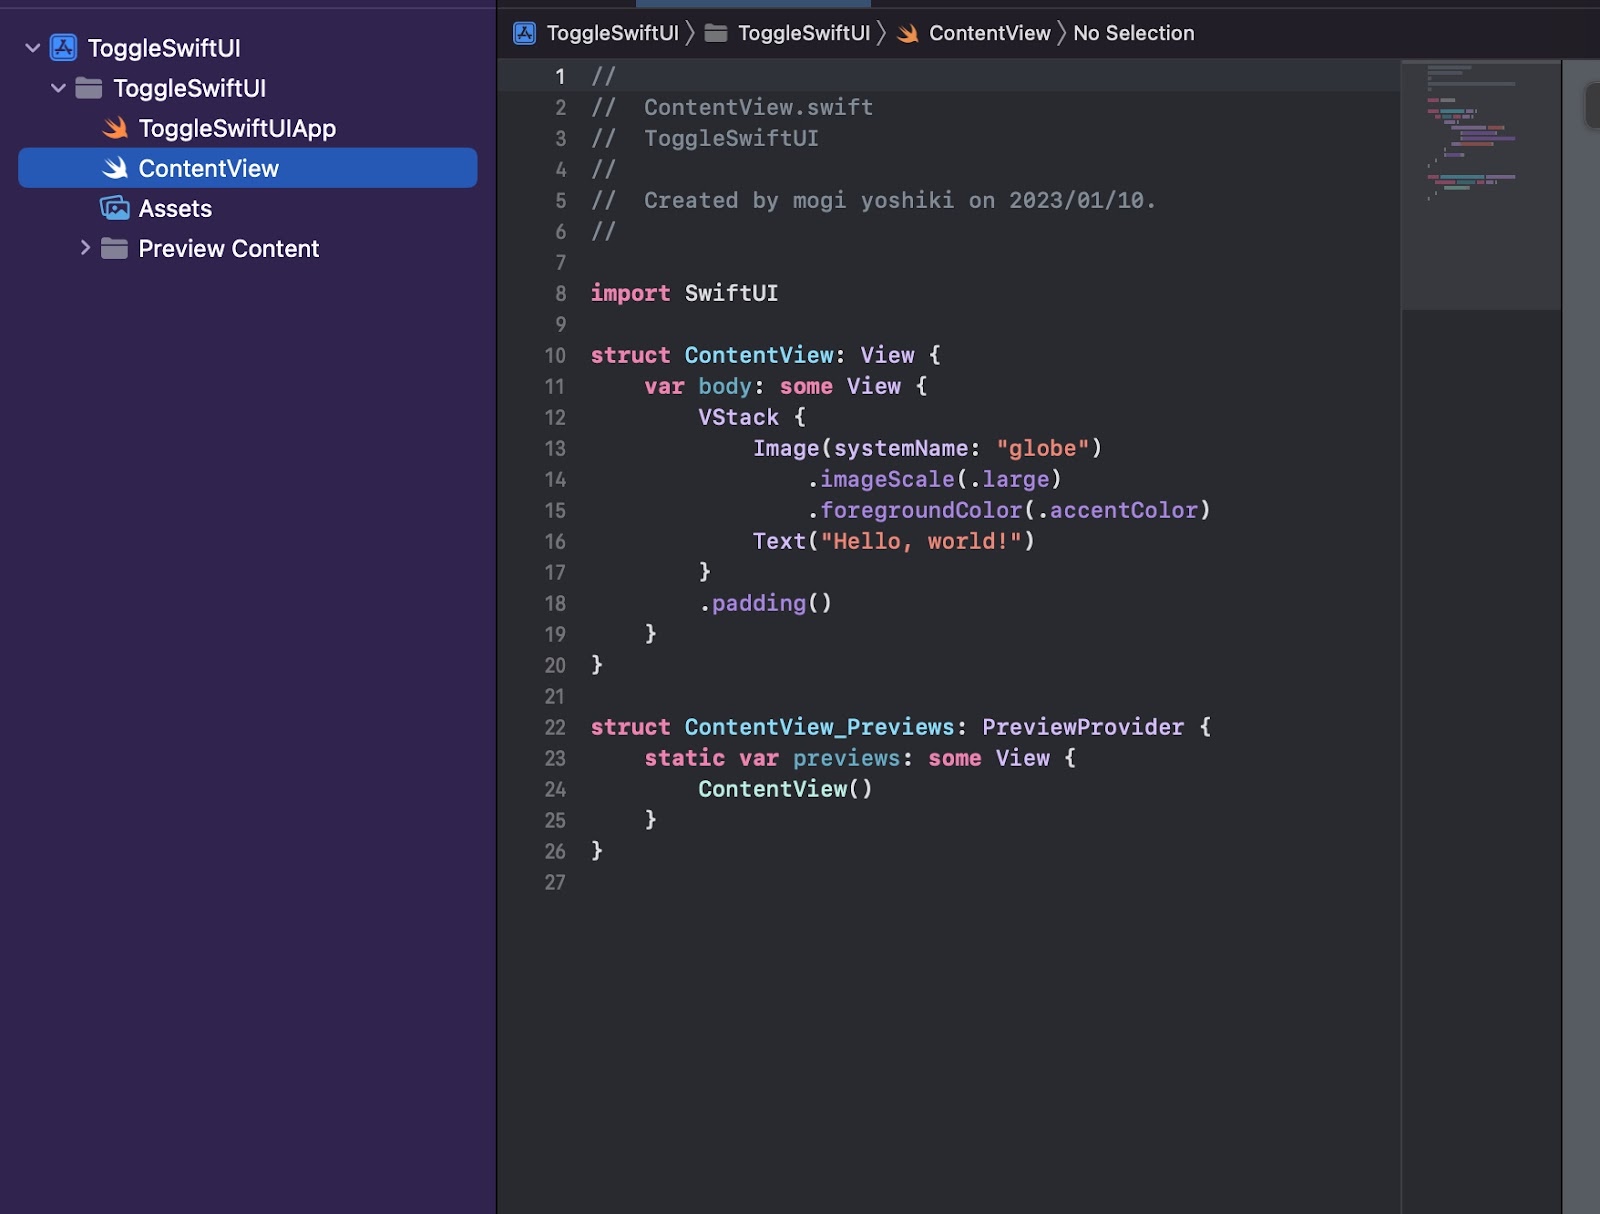Screen dimensions: 1600x1214
Task: Click the ToggleSwiftUI folder icon in navigator
Action: [x=89, y=88]
